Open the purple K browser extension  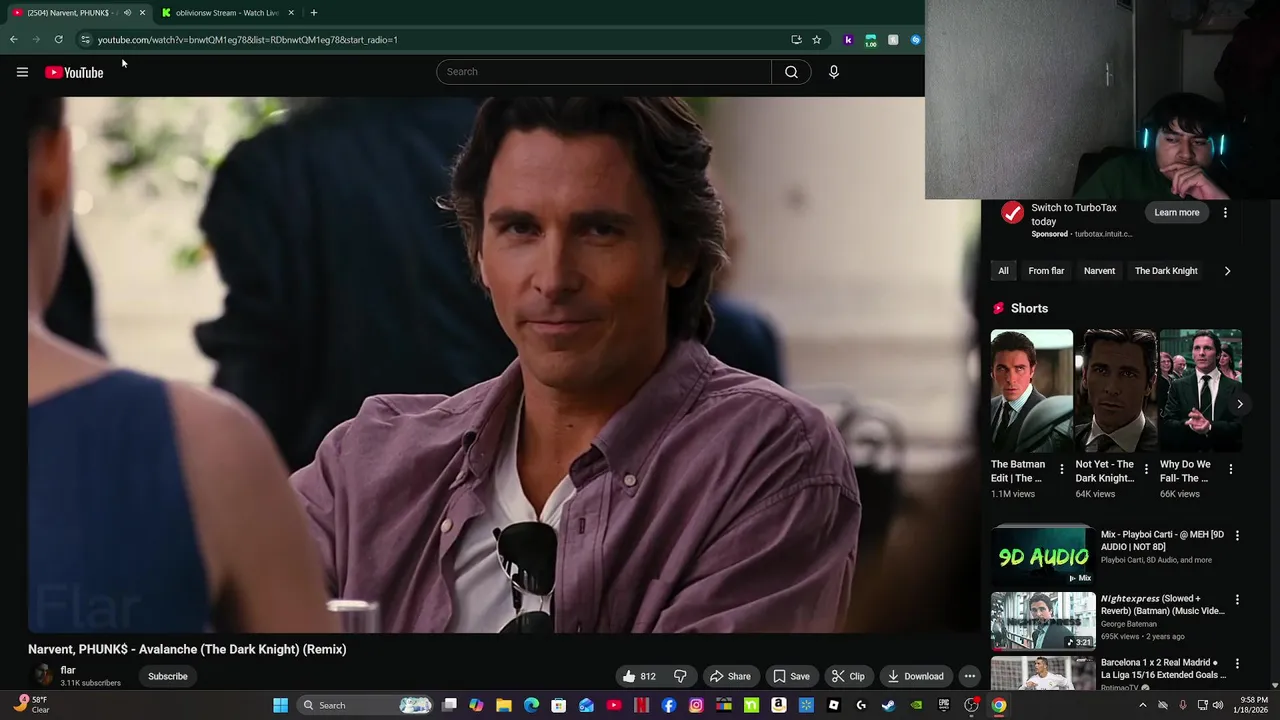[x=848, y=40]
